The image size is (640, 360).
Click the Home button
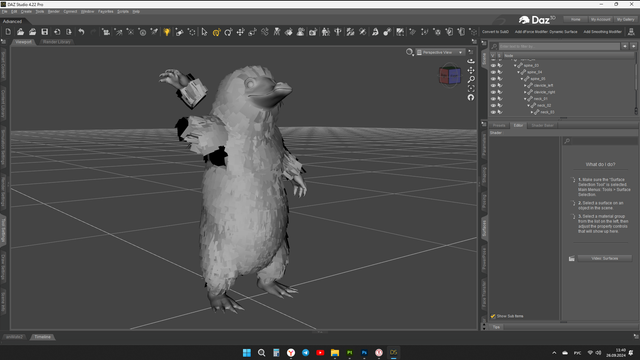coord(576,19)
